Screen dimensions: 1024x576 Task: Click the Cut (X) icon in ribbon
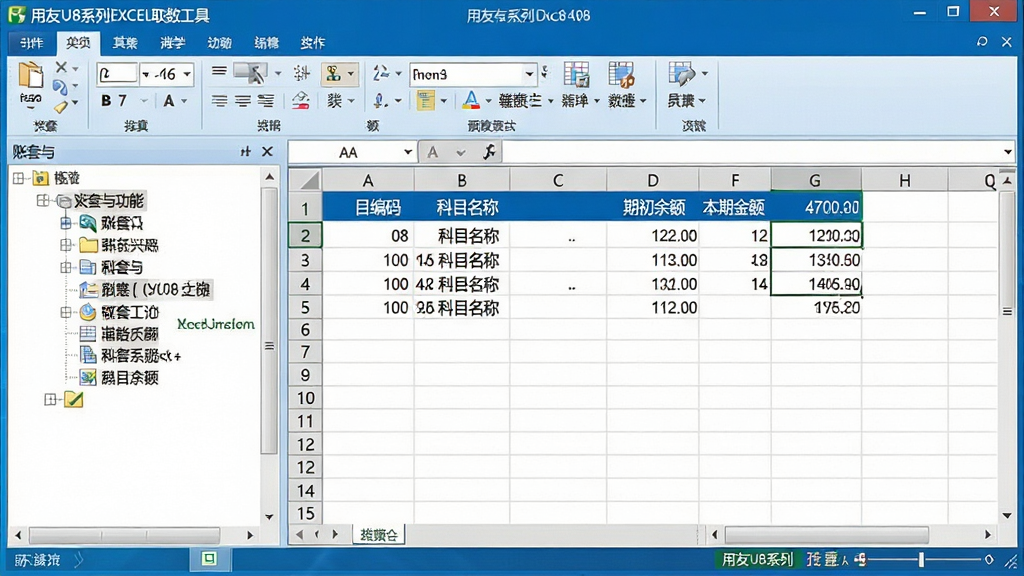point(61,67)
